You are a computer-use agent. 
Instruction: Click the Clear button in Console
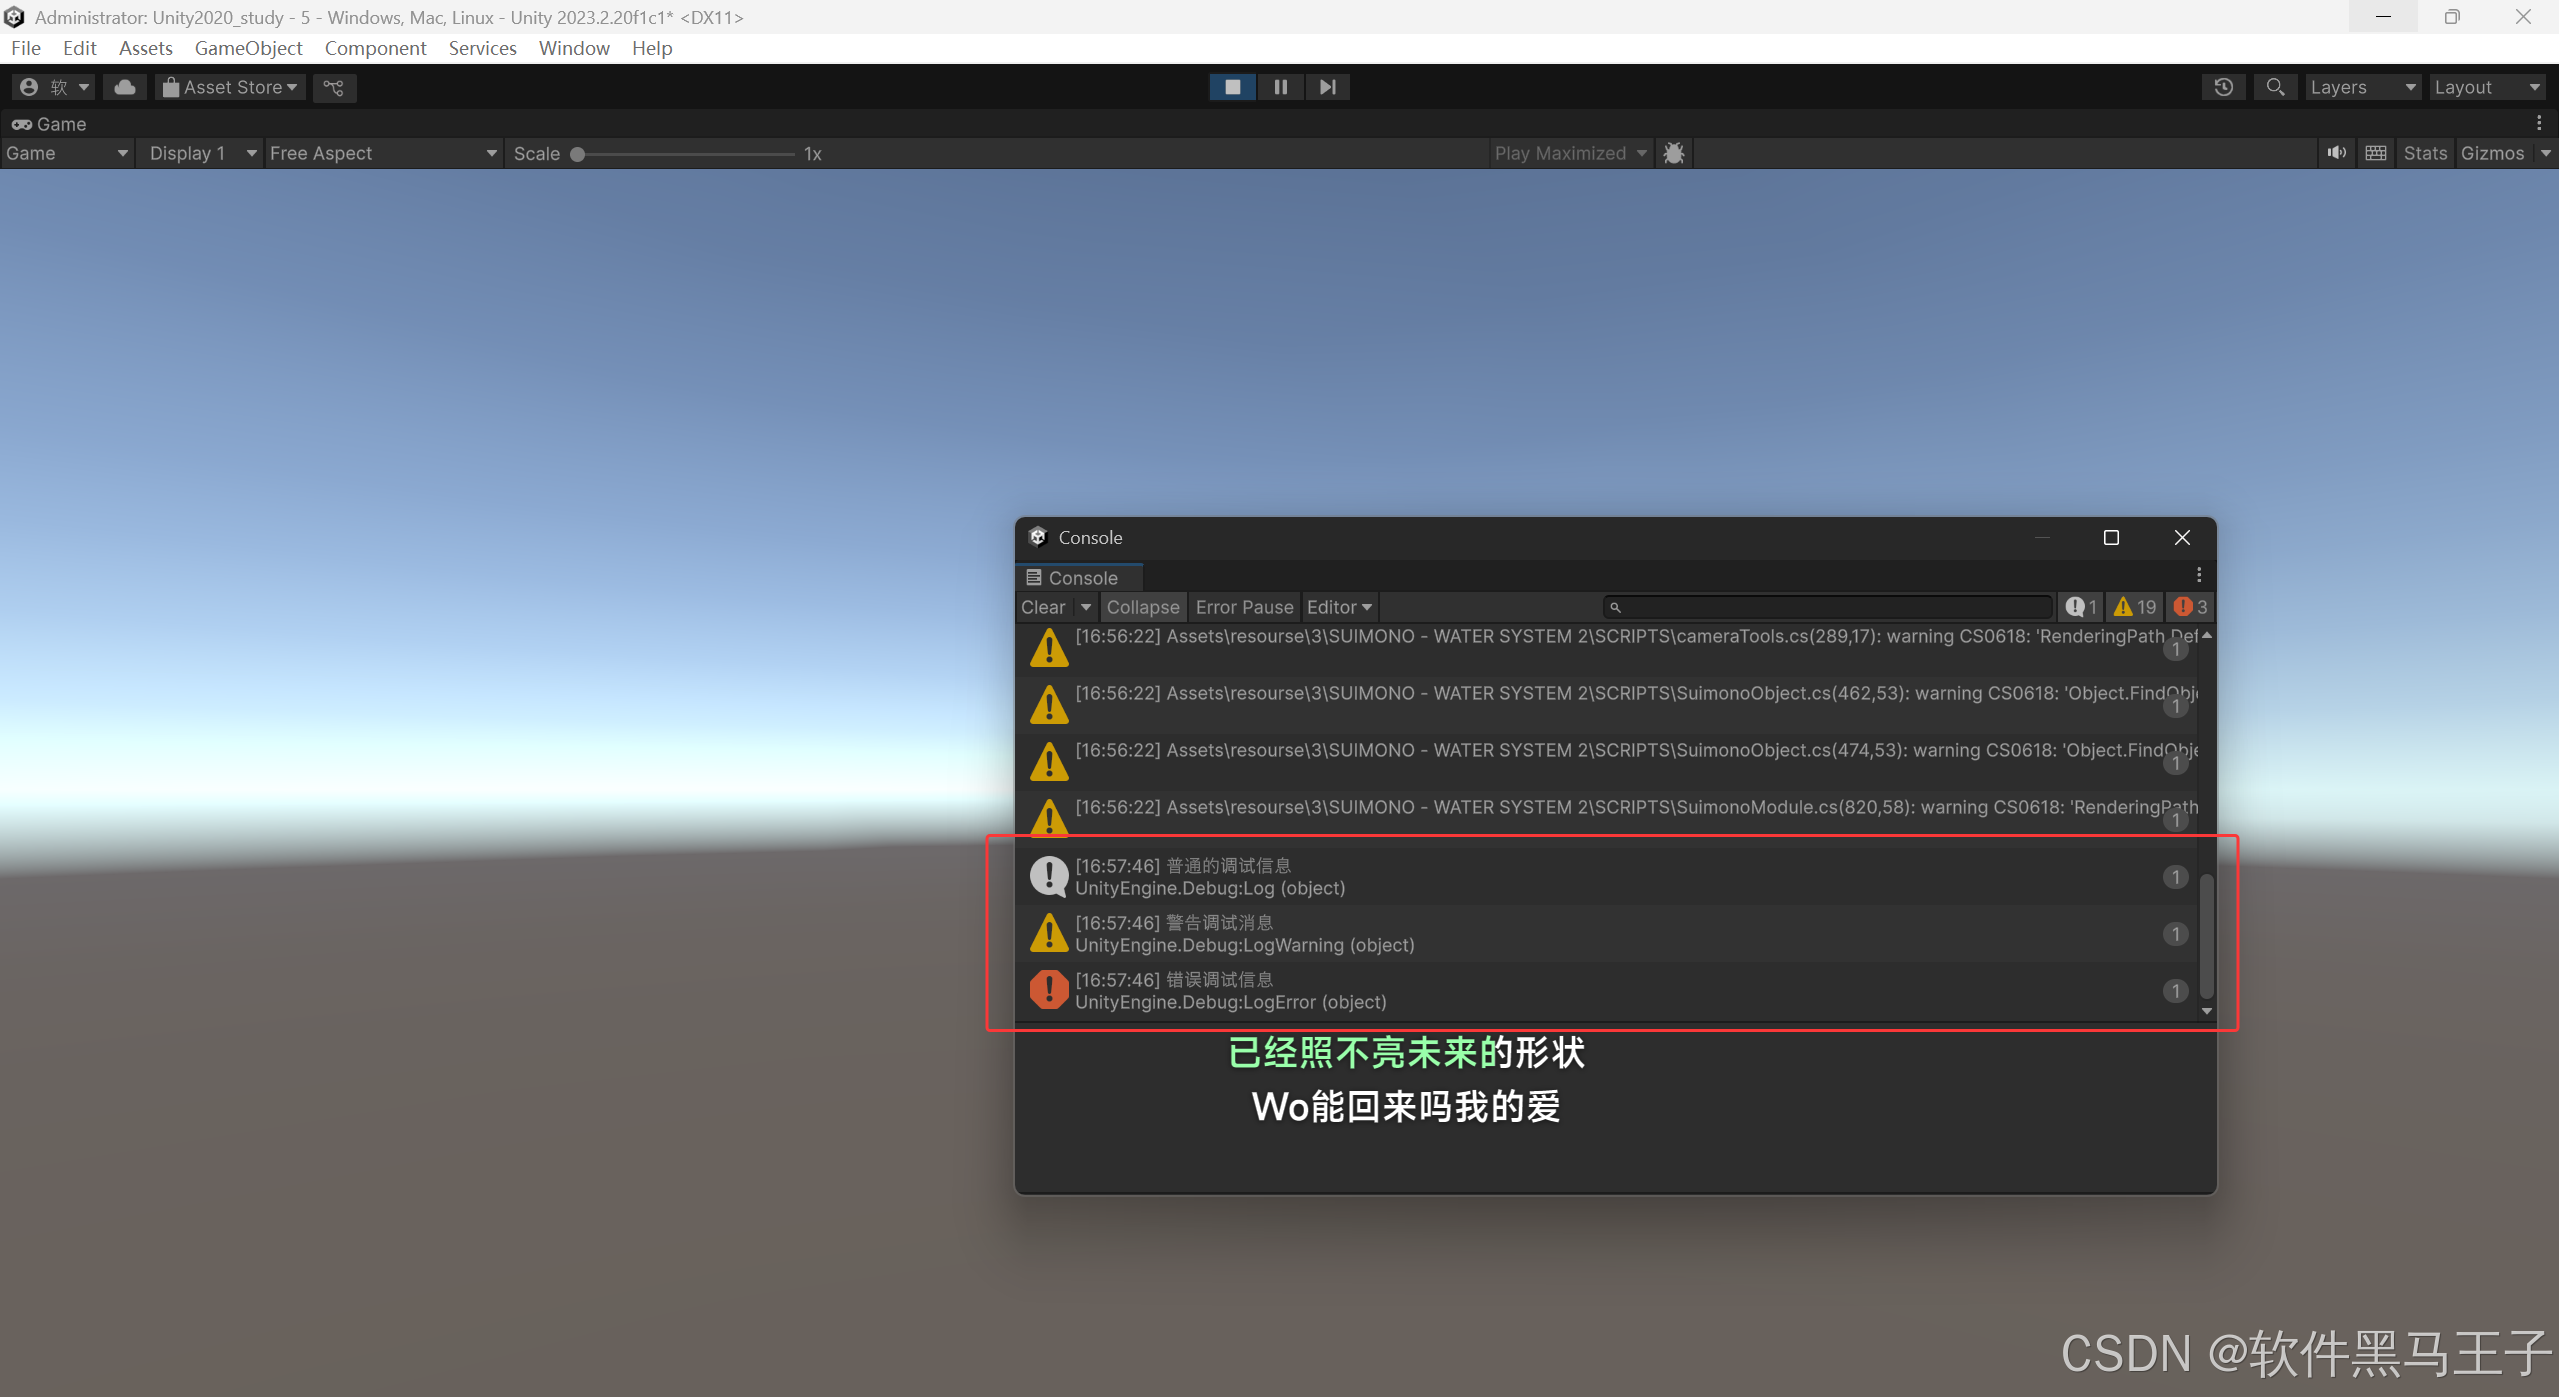pos(1044,607)
